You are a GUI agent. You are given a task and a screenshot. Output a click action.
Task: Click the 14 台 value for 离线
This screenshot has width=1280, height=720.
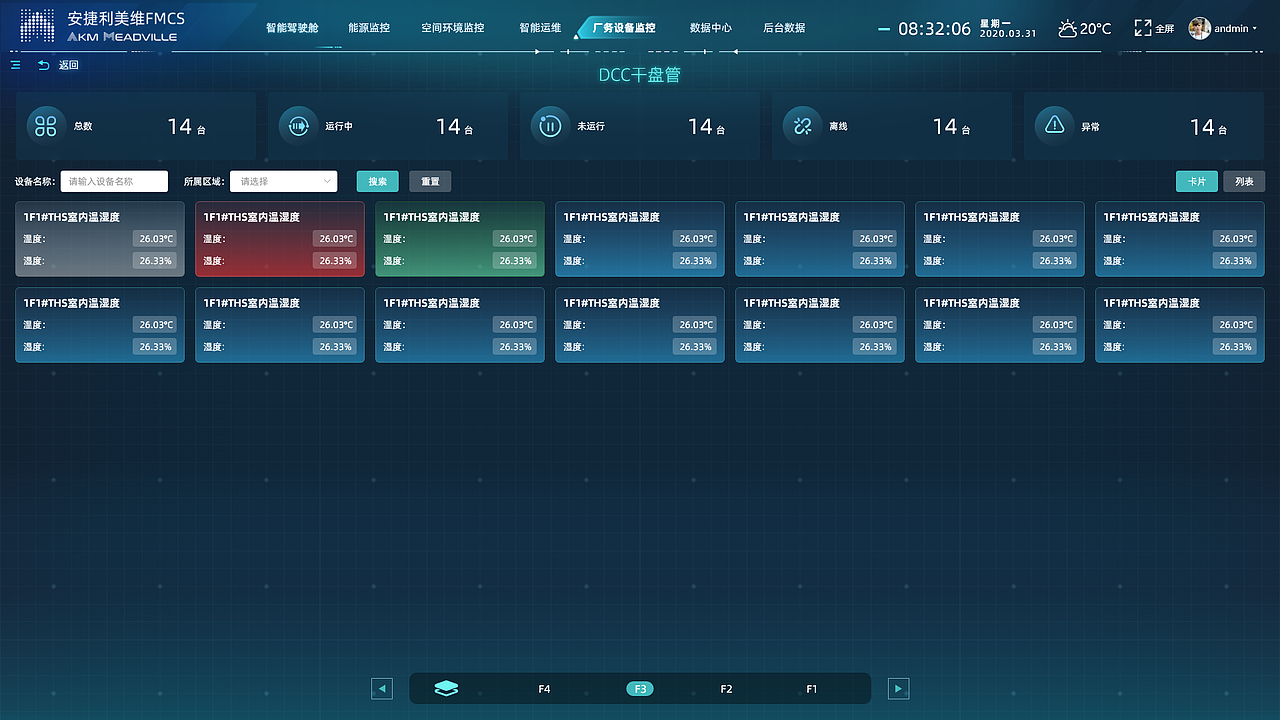click(x=951, y=127)
